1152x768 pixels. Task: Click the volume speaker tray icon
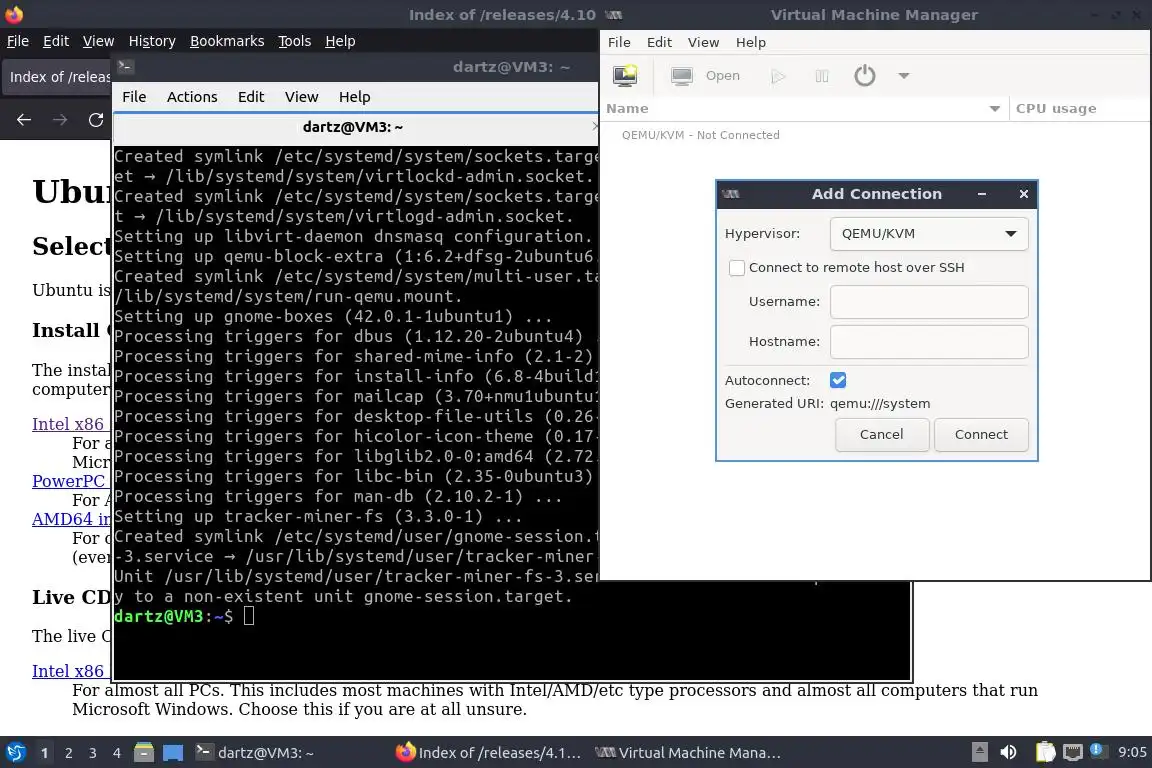1008,752
